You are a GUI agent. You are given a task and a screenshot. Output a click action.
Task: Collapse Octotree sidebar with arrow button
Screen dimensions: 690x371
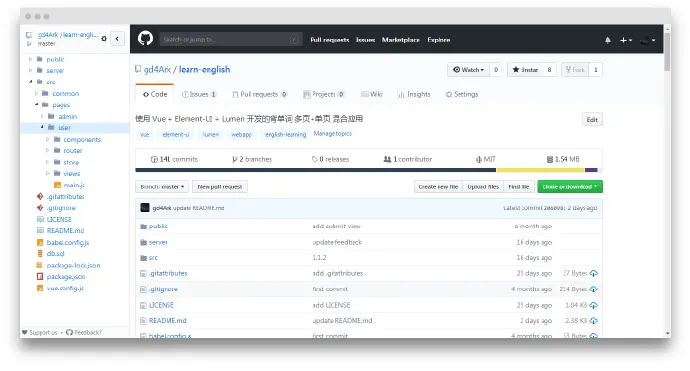pyautogui.click(x=117, y=39)
